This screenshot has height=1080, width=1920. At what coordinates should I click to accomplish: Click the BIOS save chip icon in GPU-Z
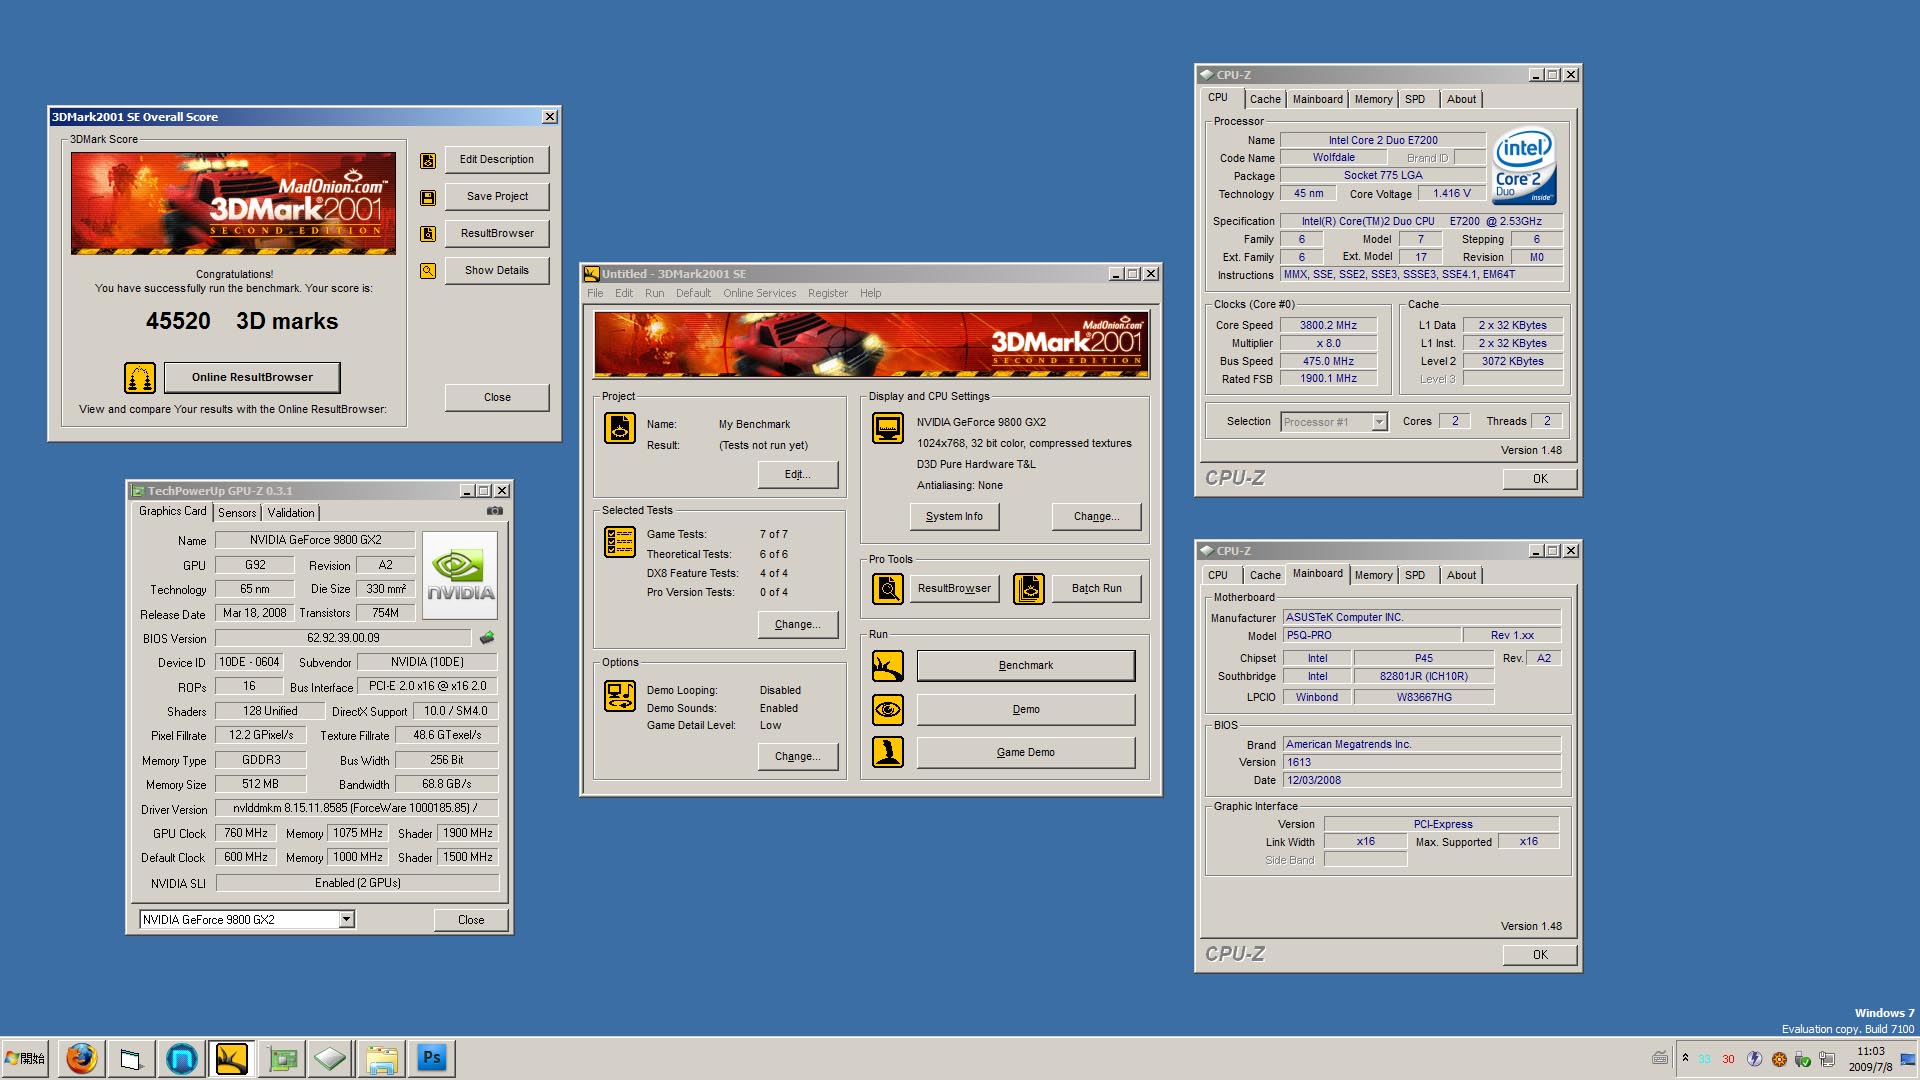pyautogui.click(x=487, y=638)
